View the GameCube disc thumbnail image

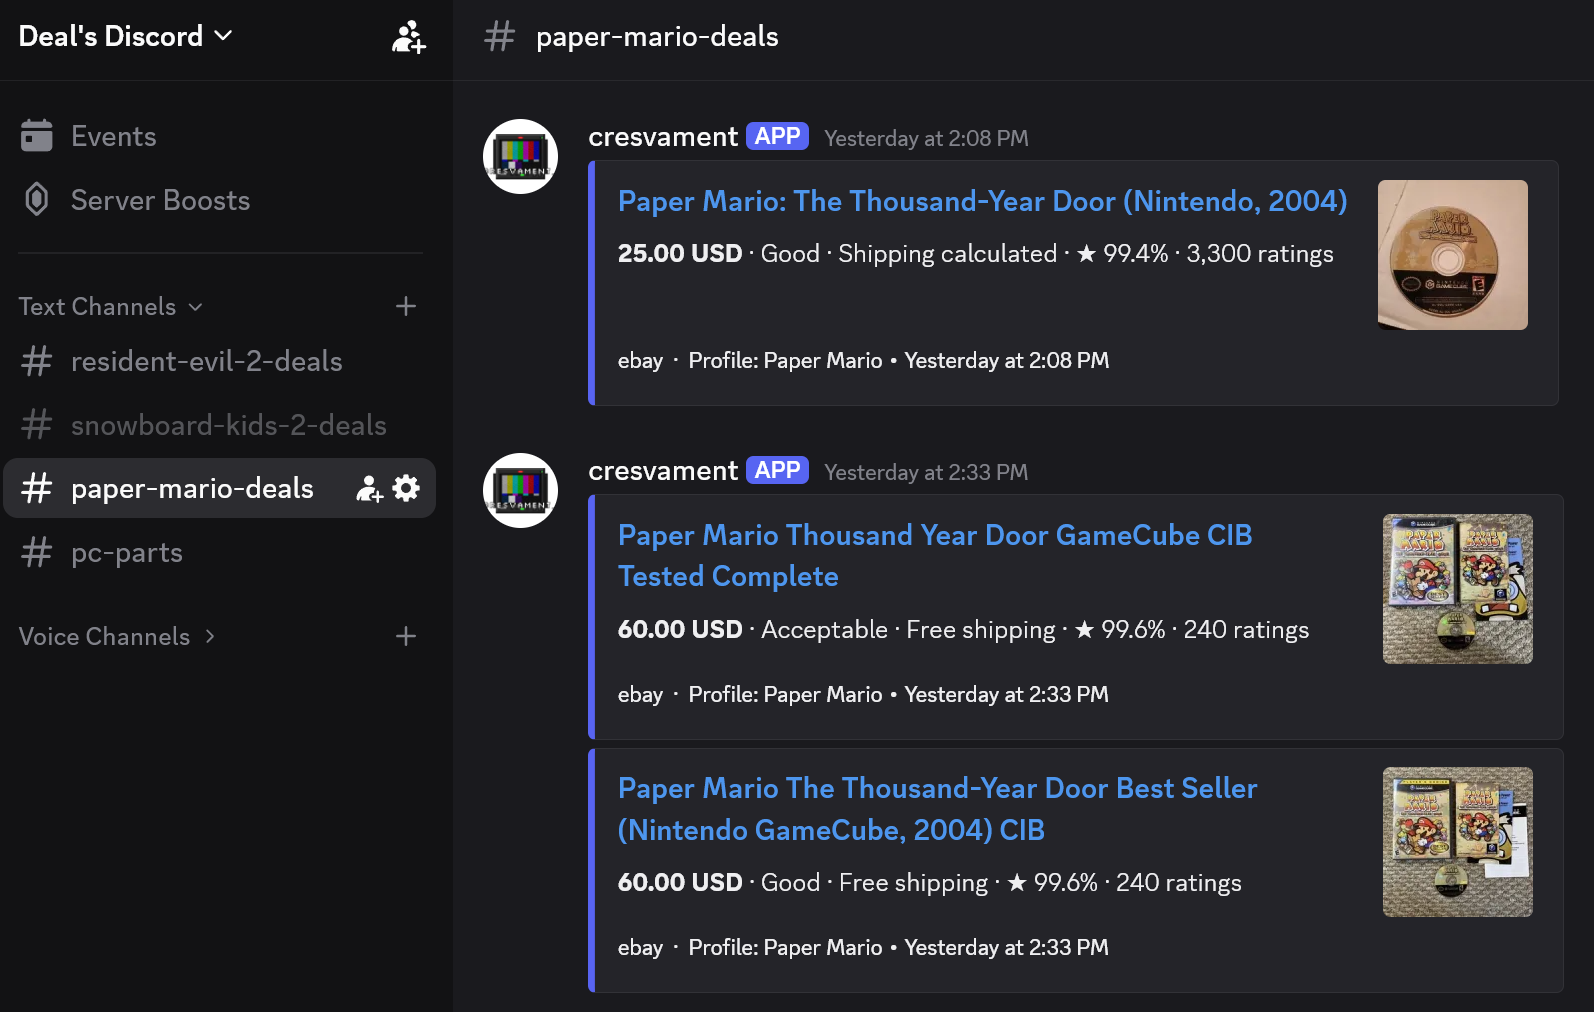(1453, 255)
